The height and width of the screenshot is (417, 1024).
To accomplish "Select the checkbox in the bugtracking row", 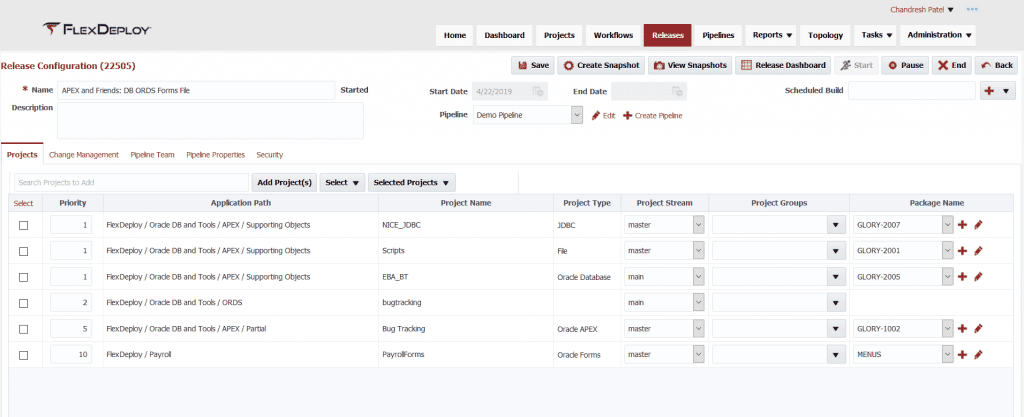I will [23, 302].
